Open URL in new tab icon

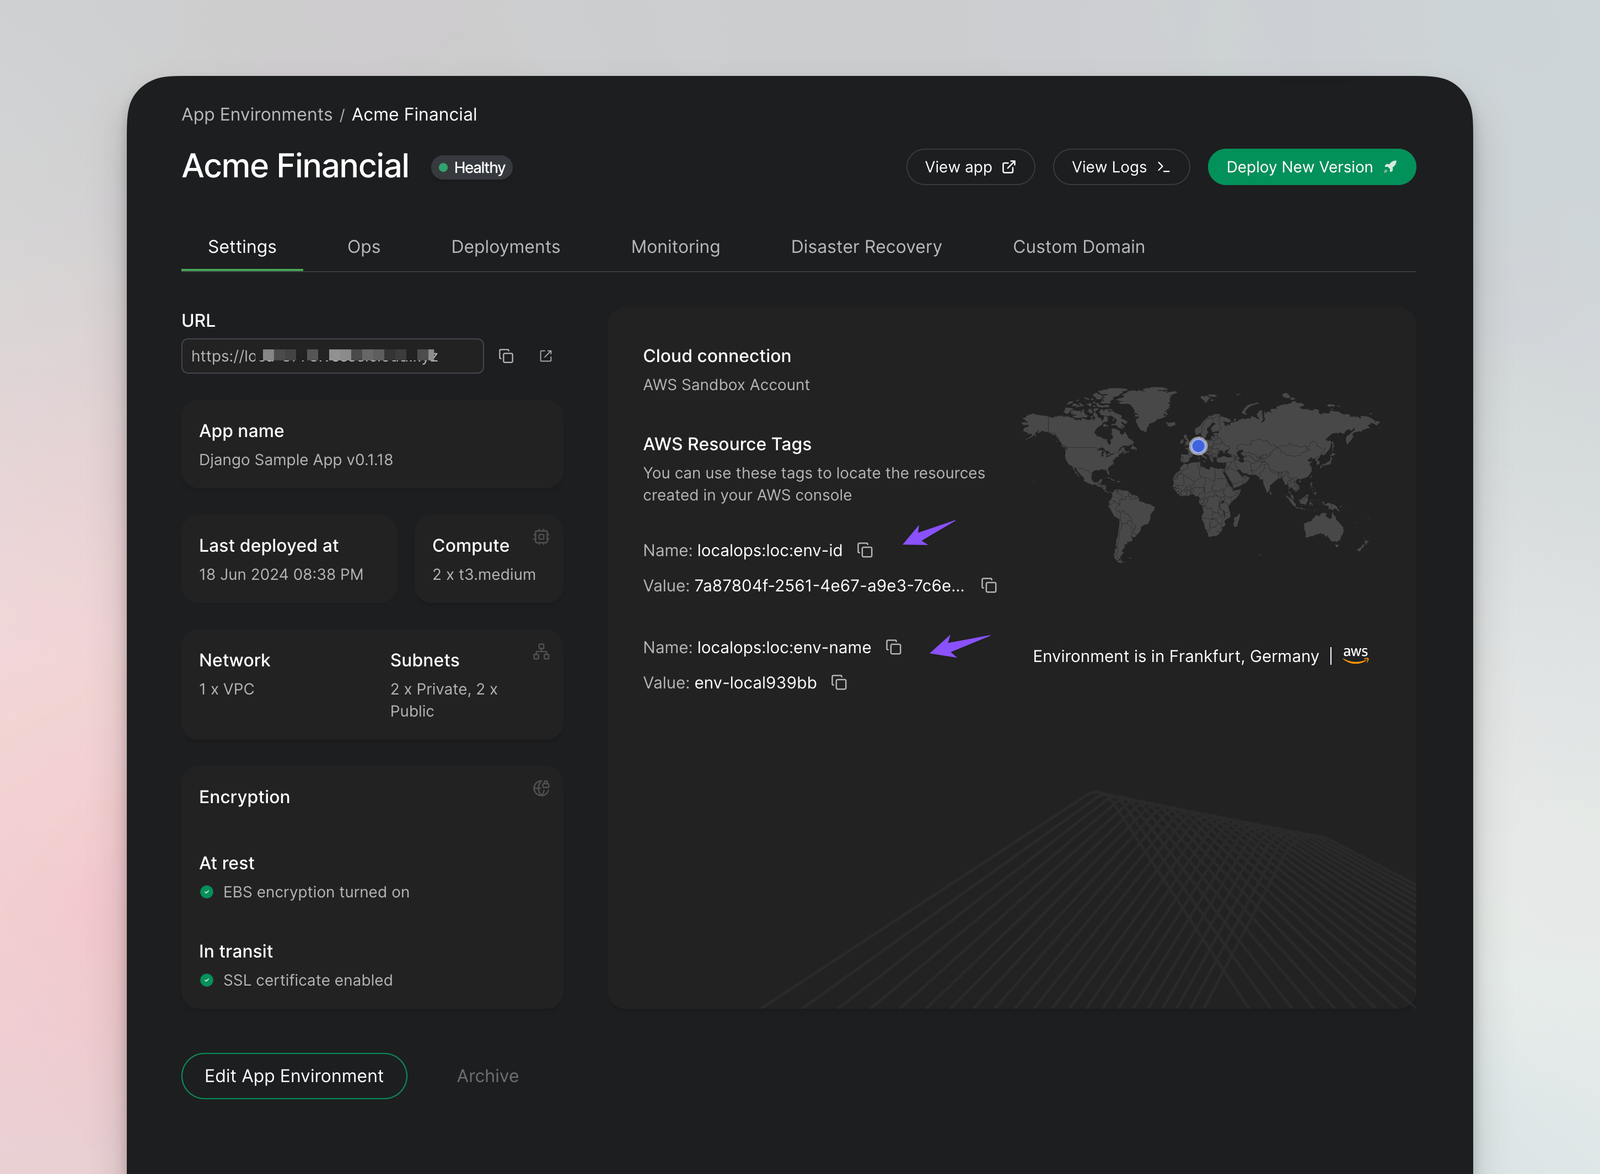tap(546, 356)
